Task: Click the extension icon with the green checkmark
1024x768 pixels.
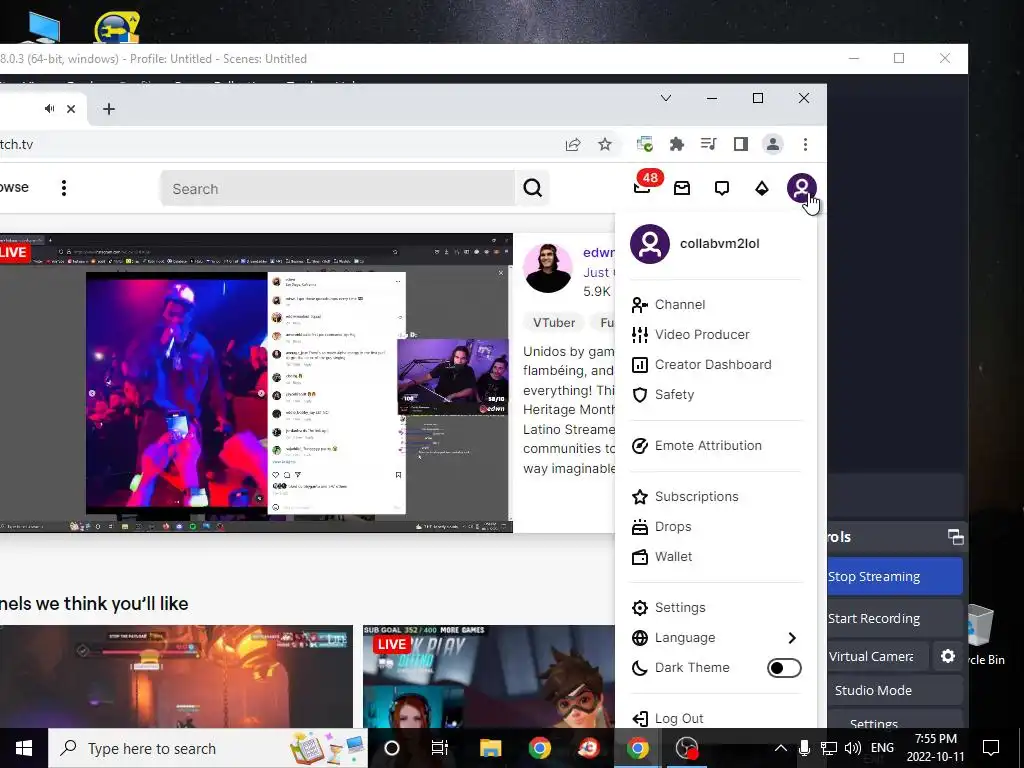Action: point(645,144)
